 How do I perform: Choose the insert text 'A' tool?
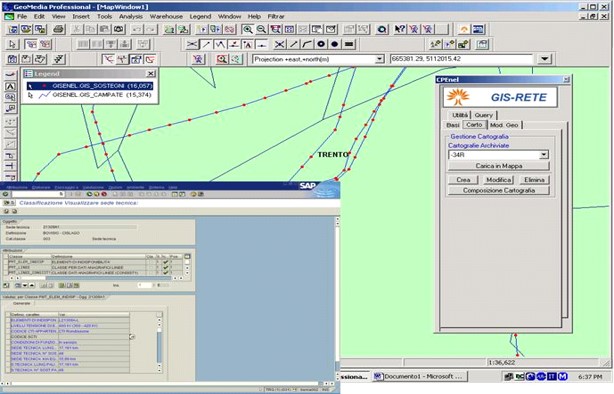coord(248,44)
